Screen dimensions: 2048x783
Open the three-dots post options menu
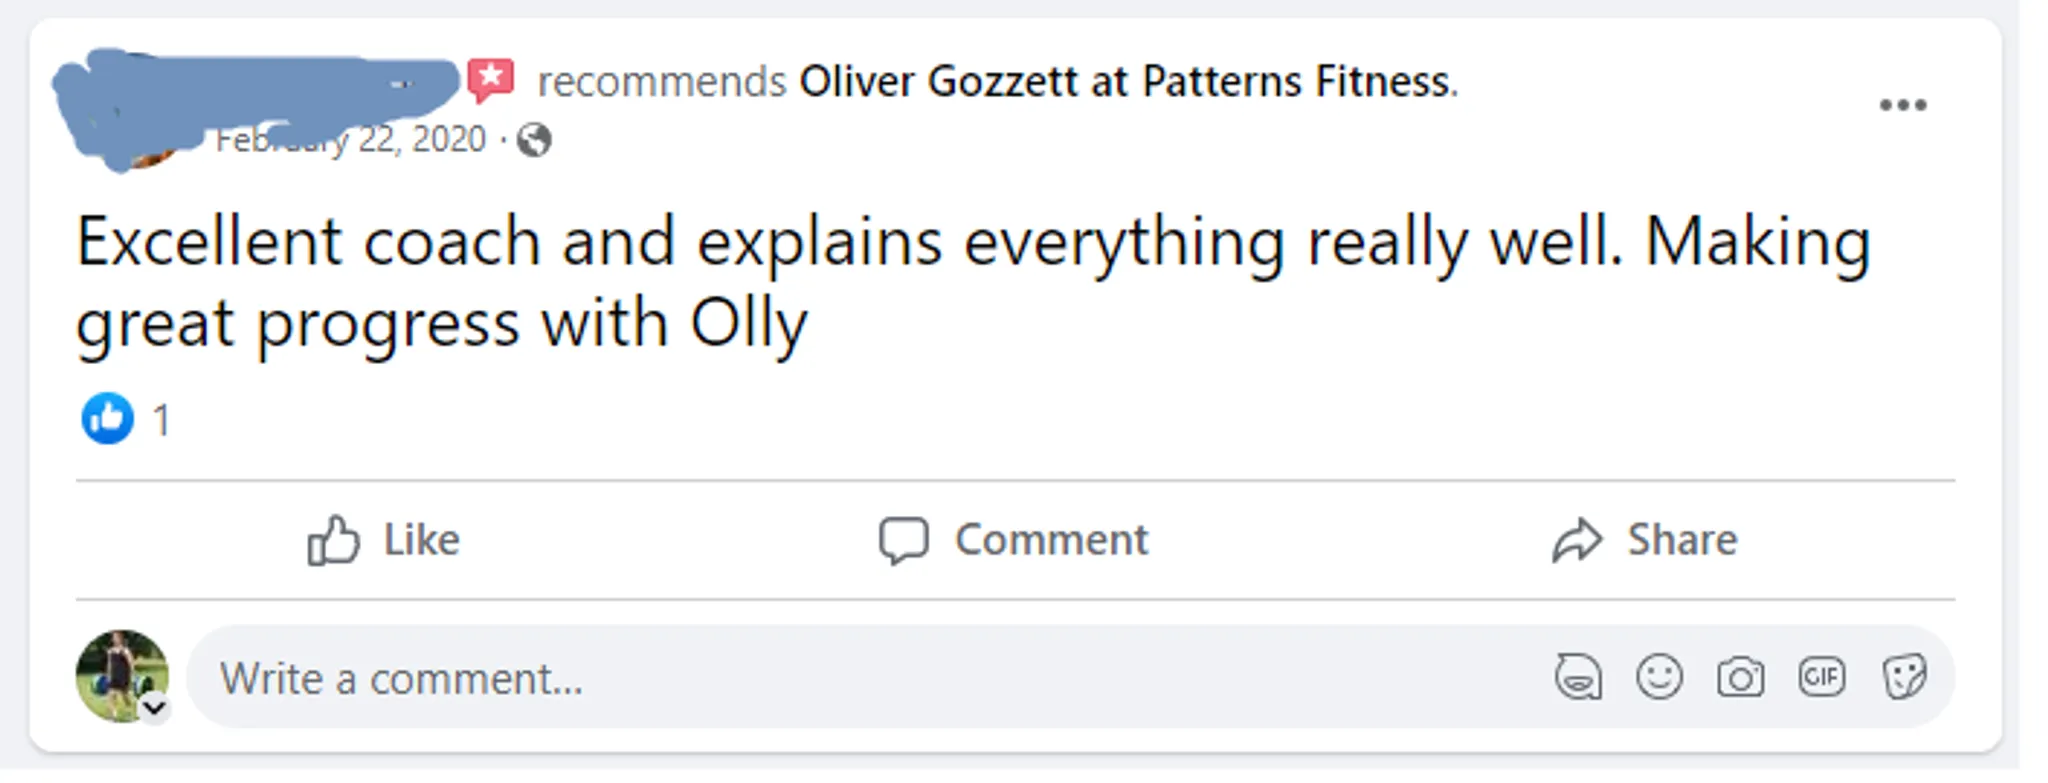point(1902,105)
